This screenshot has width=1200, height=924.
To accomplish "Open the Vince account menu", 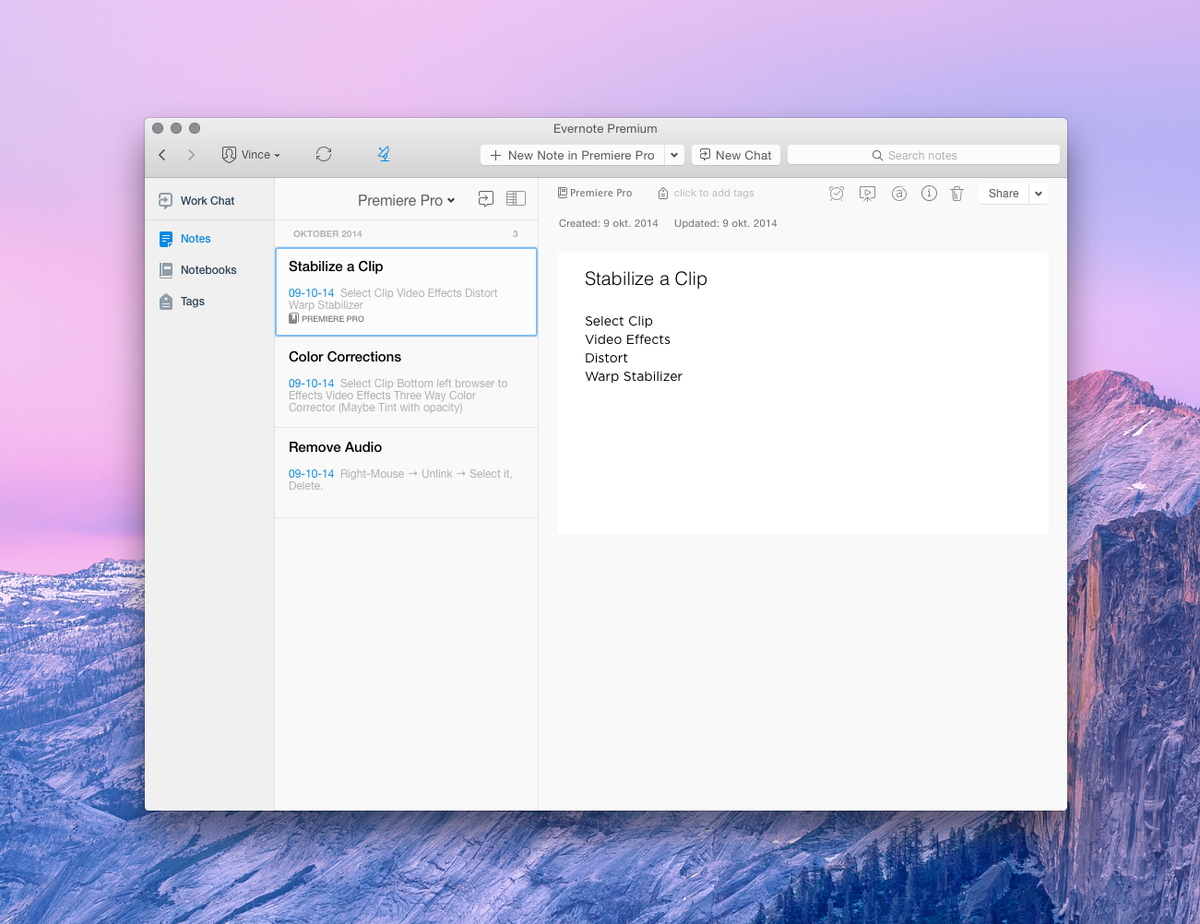I will tap(251, 155).
